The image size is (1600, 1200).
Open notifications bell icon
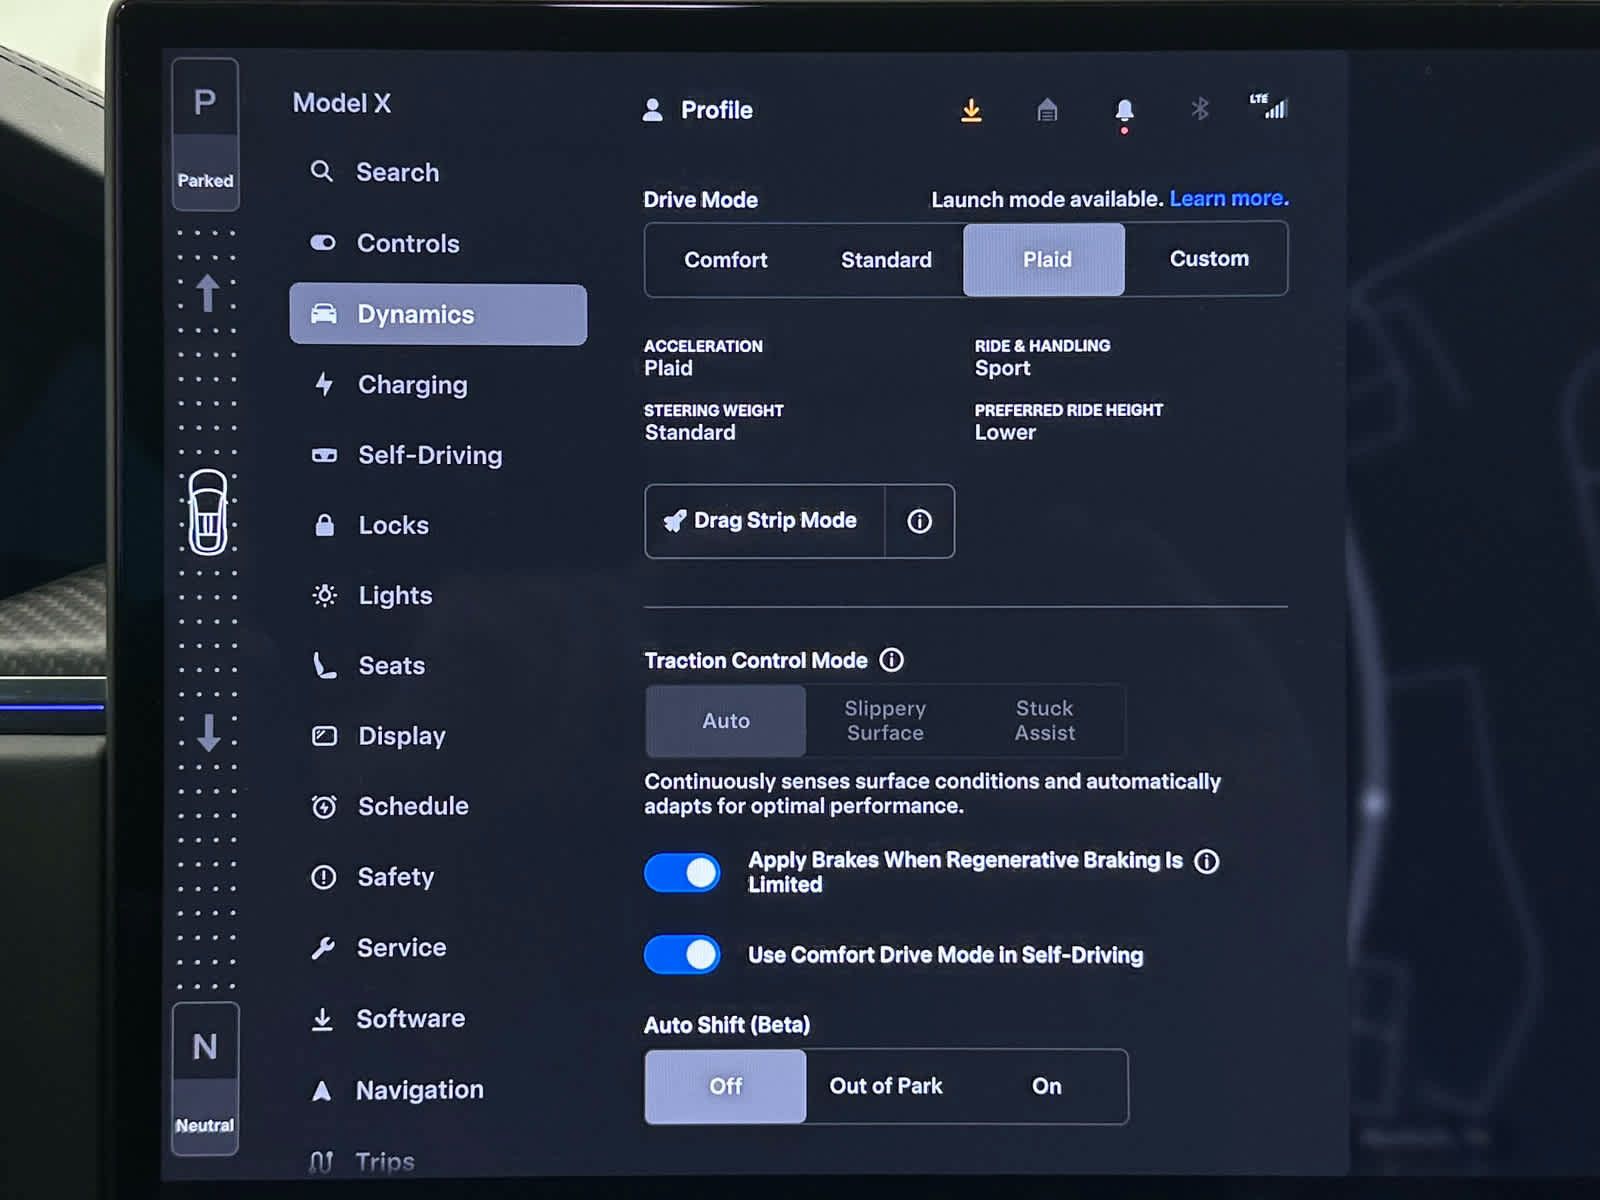[x=1124, y=112]
